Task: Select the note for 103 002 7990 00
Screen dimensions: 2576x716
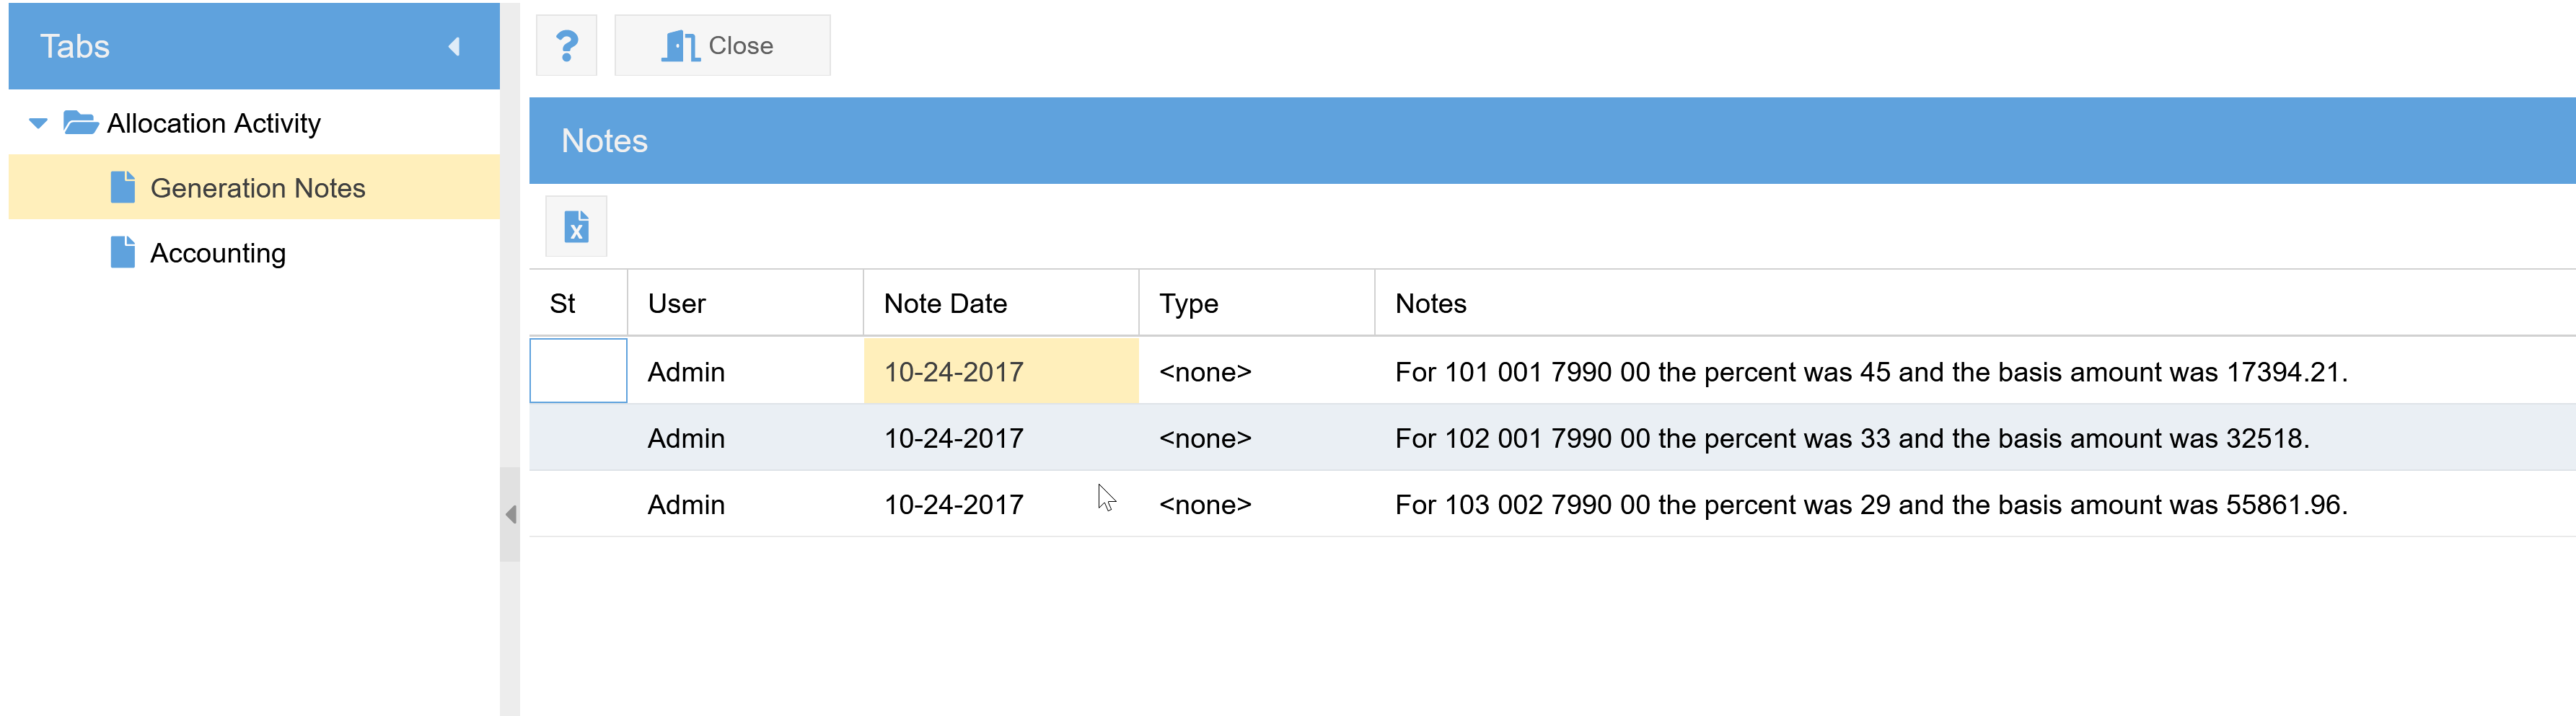Action: click(x=1870, y=505)
